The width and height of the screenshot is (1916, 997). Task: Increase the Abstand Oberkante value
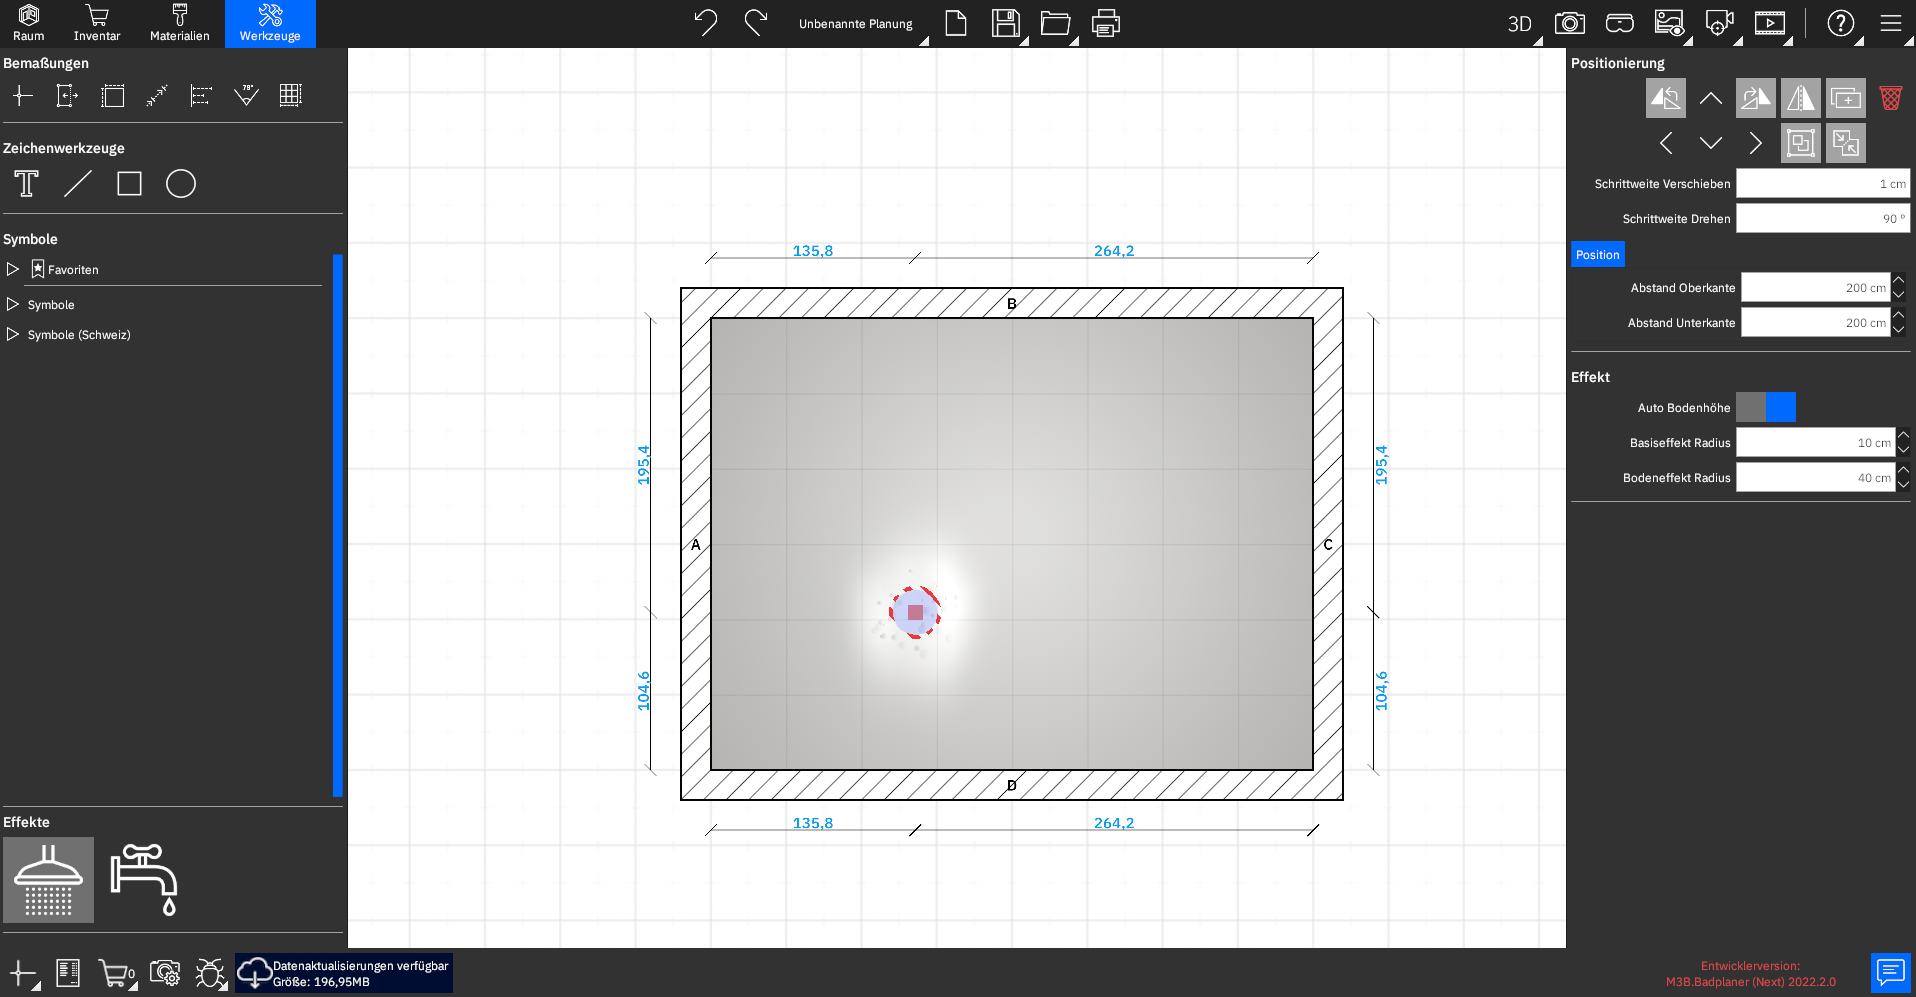pos(1899,280)
